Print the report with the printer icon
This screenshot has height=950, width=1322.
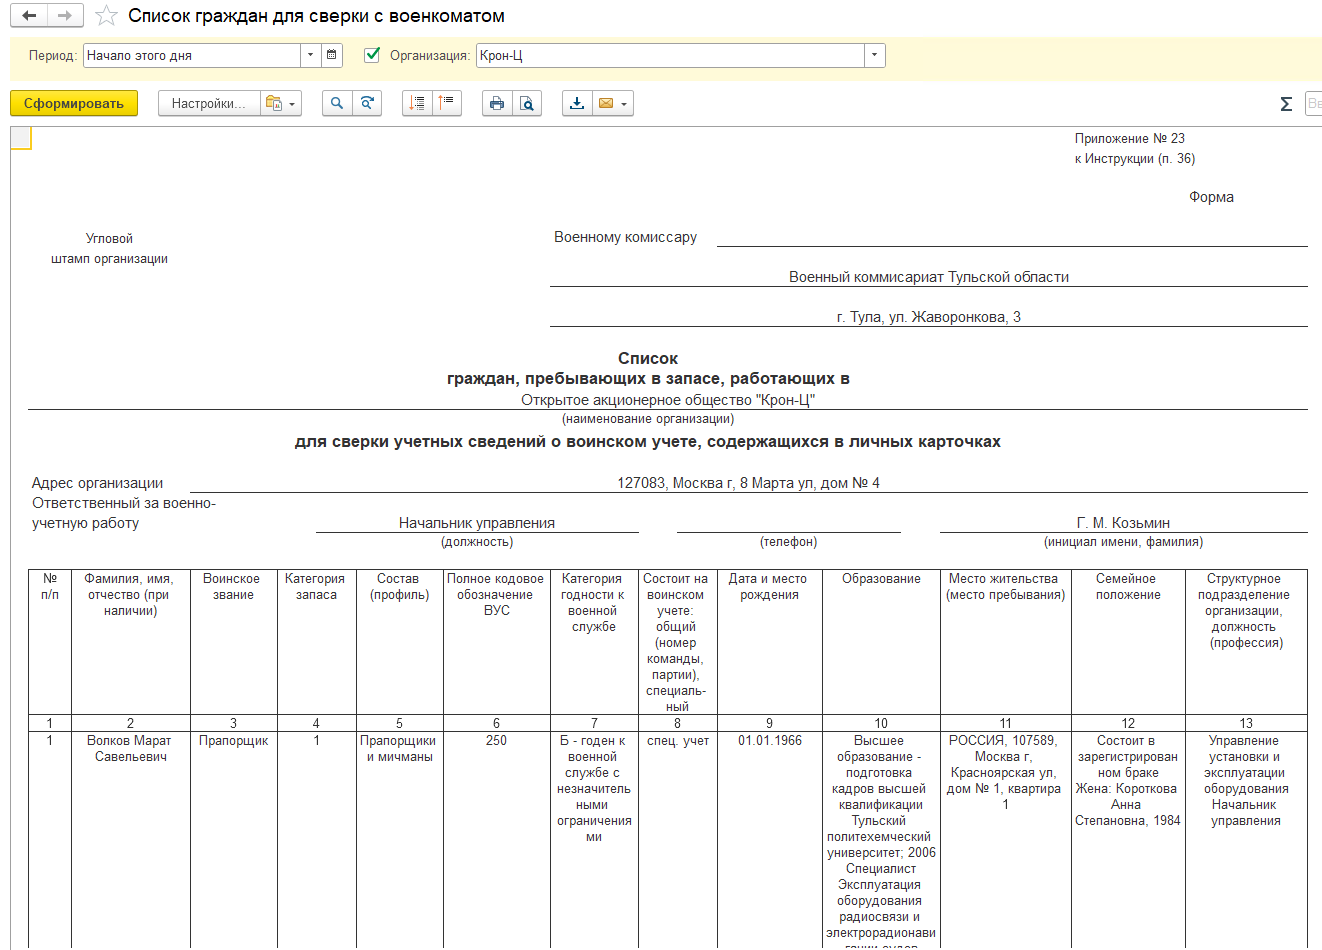coord(497,104)
